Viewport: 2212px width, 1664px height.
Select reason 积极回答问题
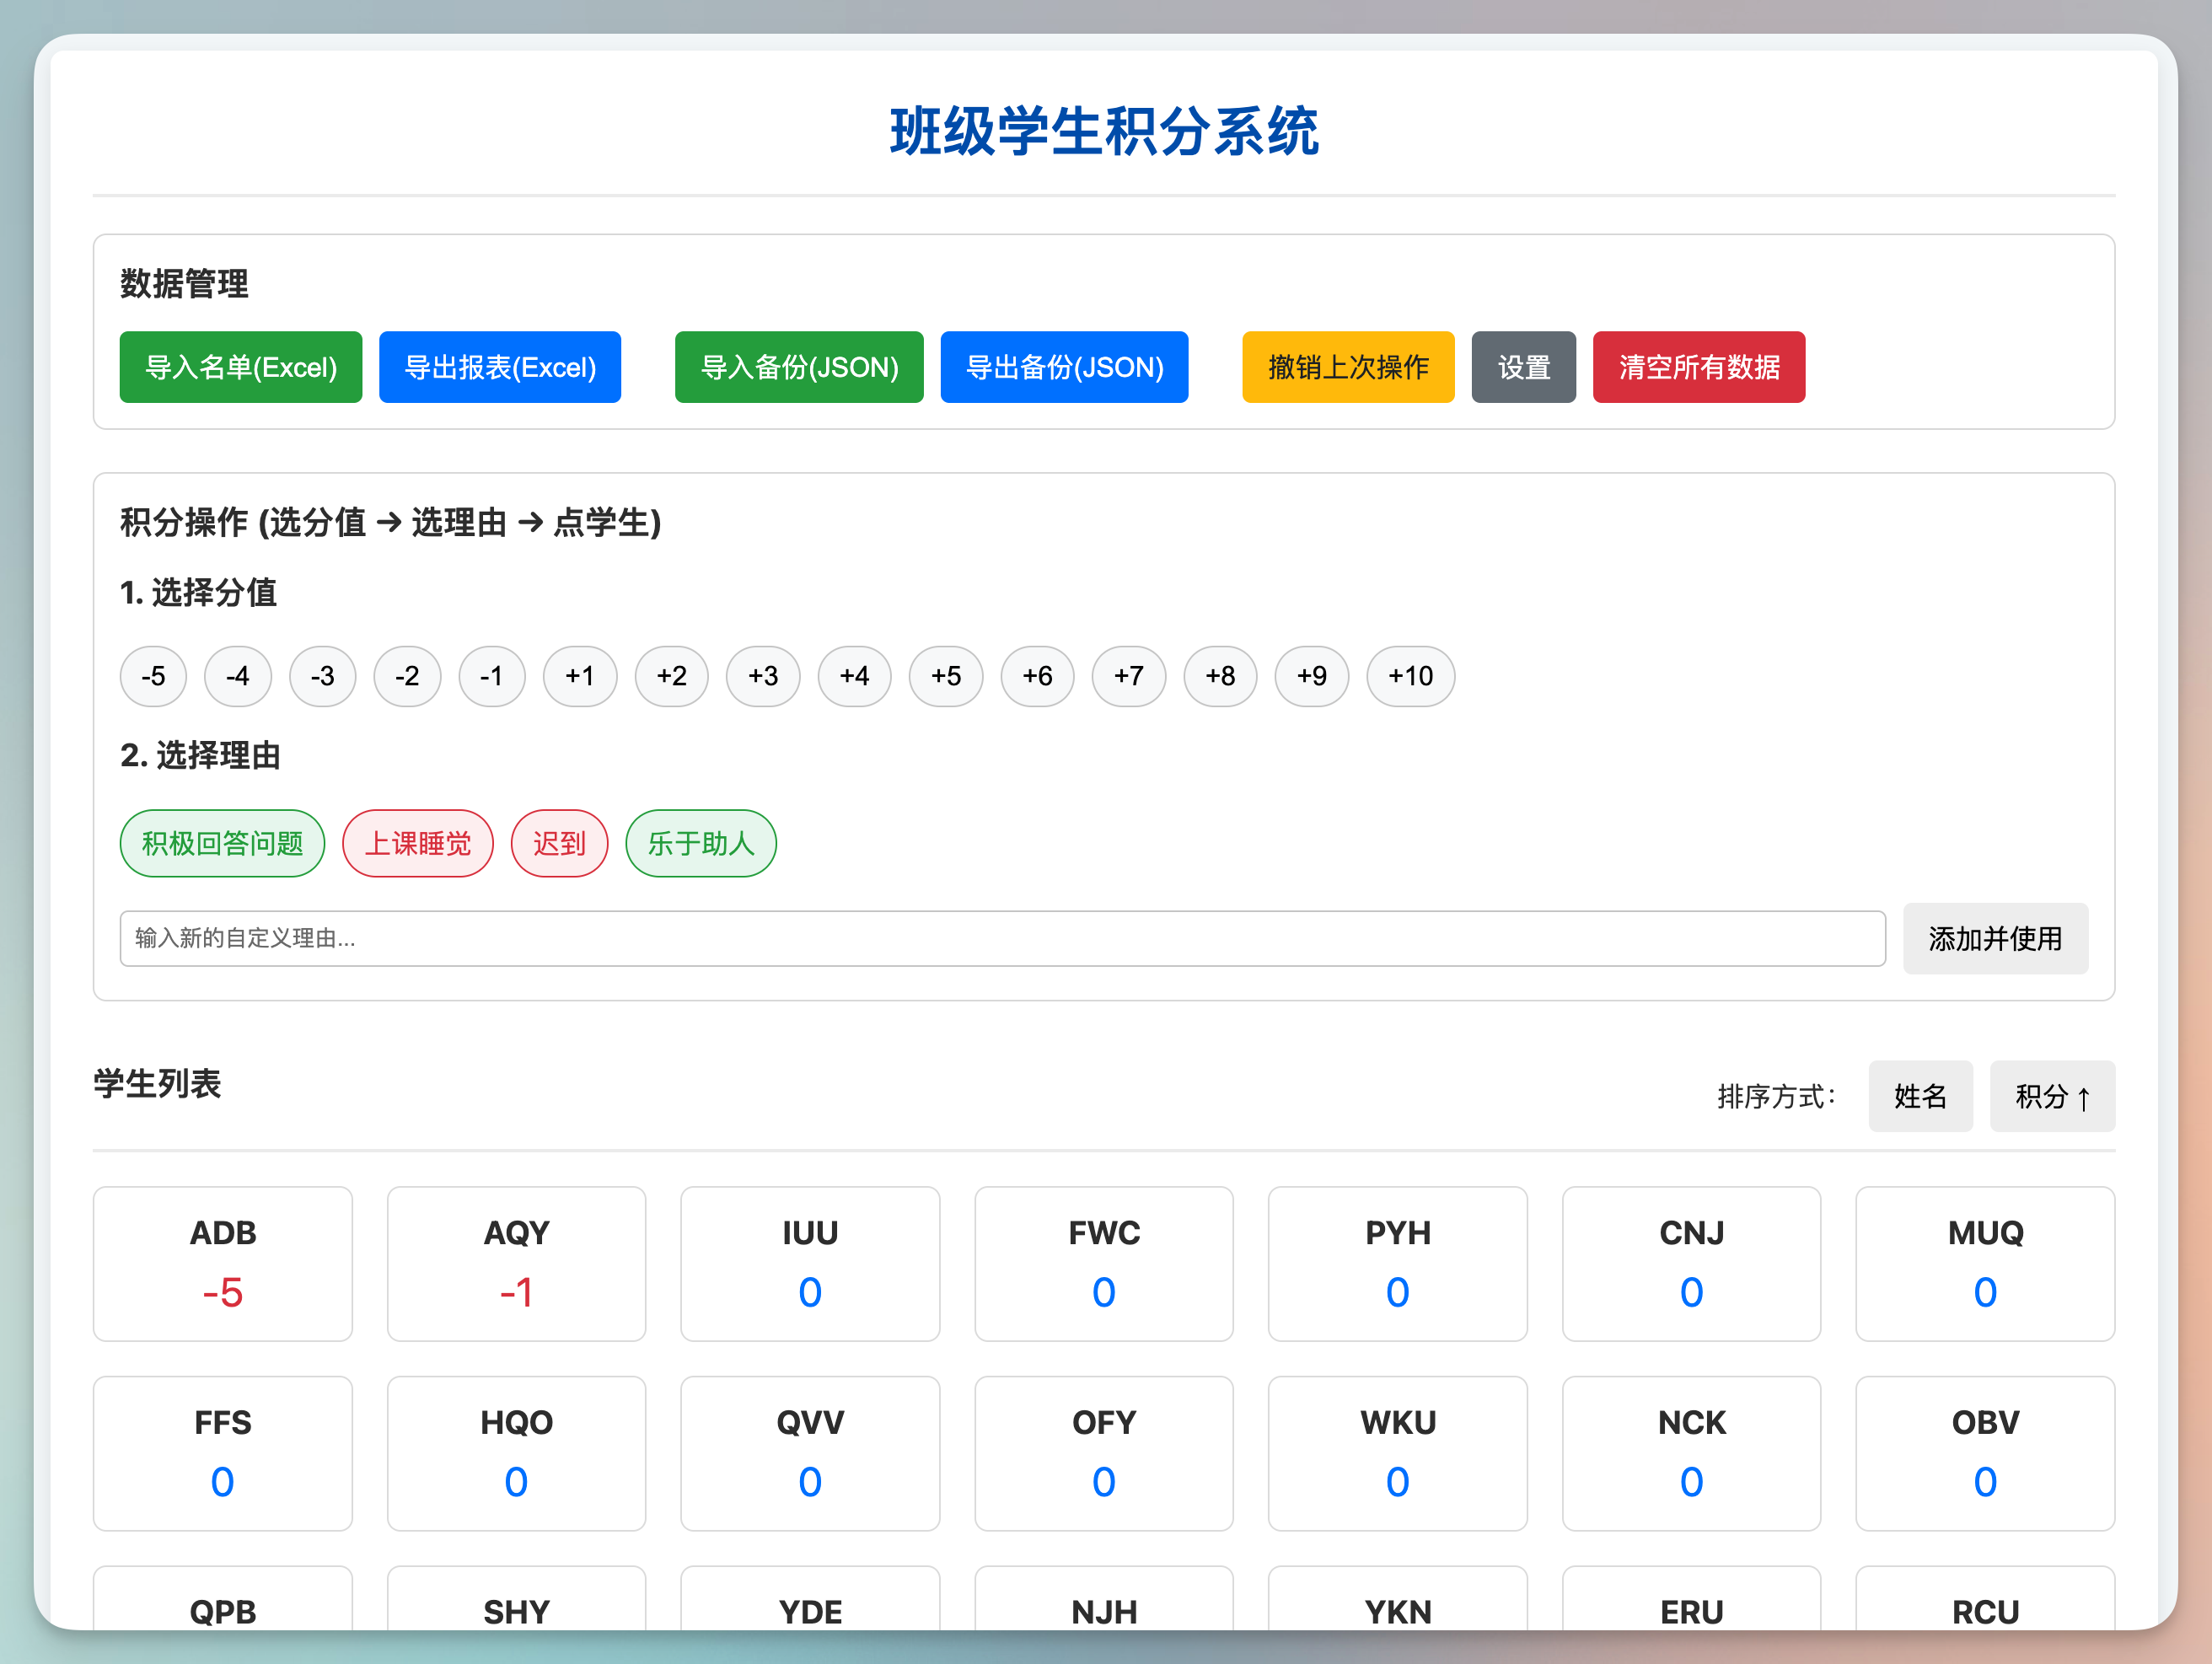tap(222, 843)
